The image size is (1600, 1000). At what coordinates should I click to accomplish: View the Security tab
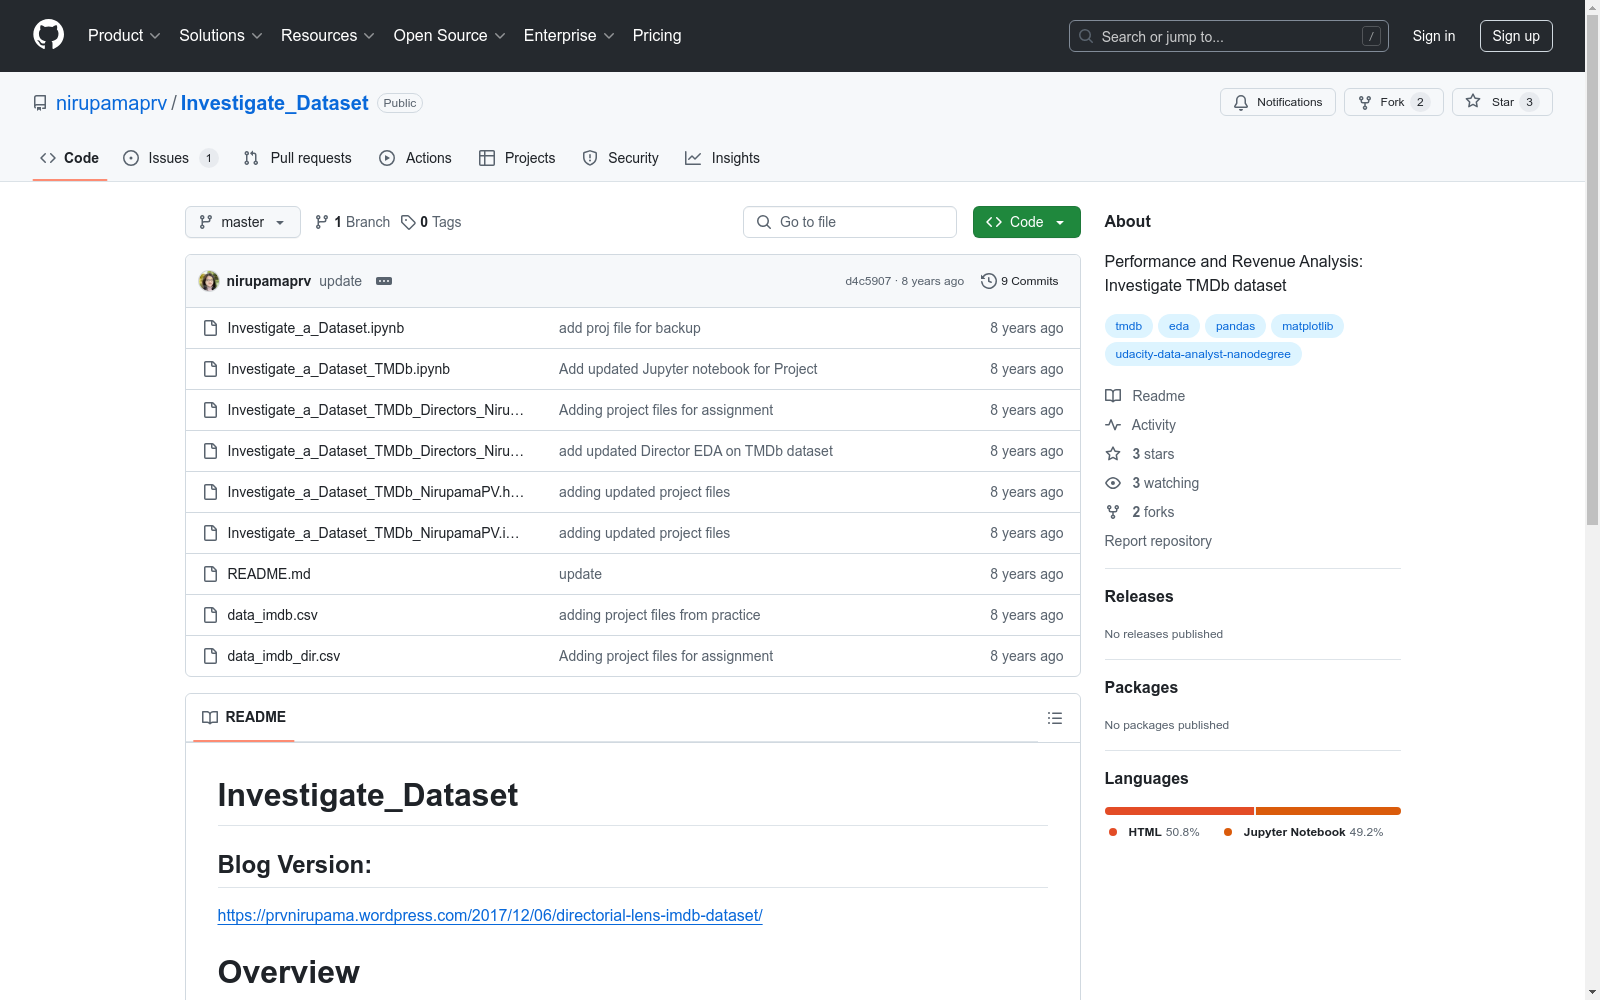(x=621, y=158)
